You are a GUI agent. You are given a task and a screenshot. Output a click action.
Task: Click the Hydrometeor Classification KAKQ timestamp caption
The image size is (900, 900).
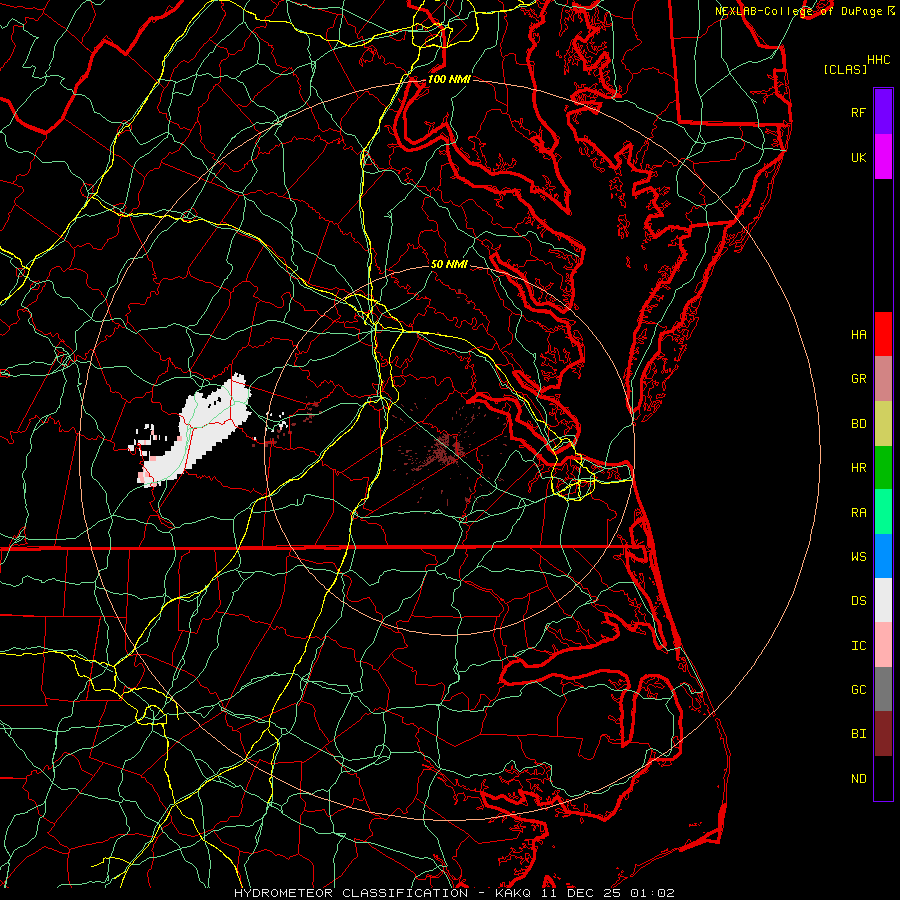pos(454,893)
